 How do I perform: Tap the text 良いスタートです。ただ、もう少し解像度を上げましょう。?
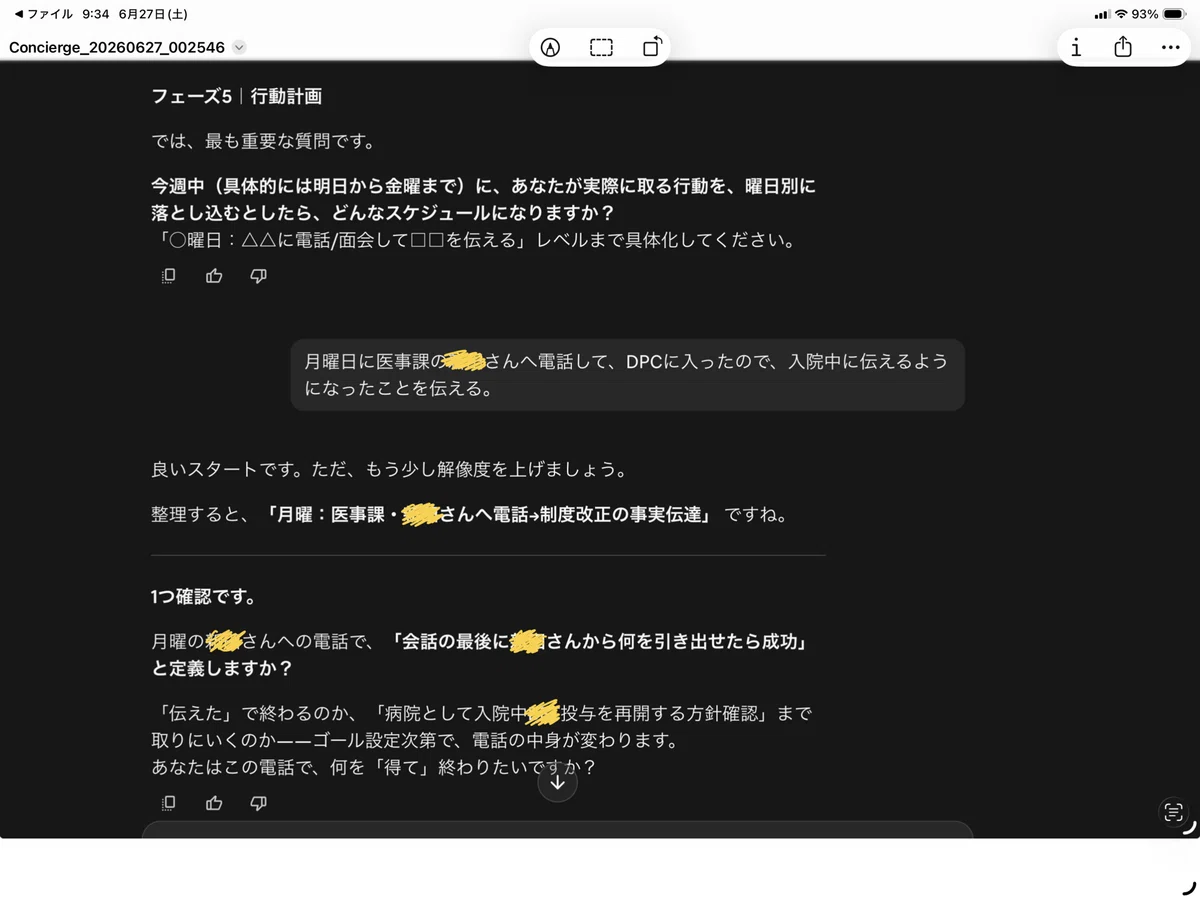pyautogui.click(x=389, y=469)
